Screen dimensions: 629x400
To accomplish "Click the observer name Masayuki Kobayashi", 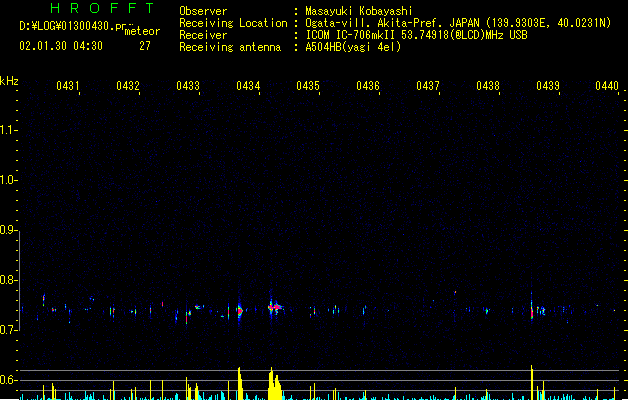I will 359,11.
